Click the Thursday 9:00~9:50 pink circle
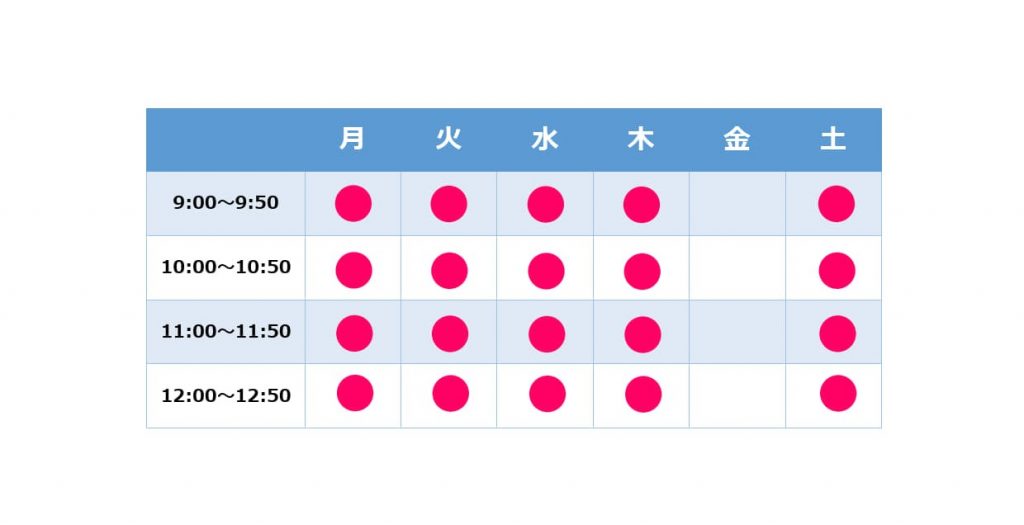1024x525 pixels. click(641, 204)
